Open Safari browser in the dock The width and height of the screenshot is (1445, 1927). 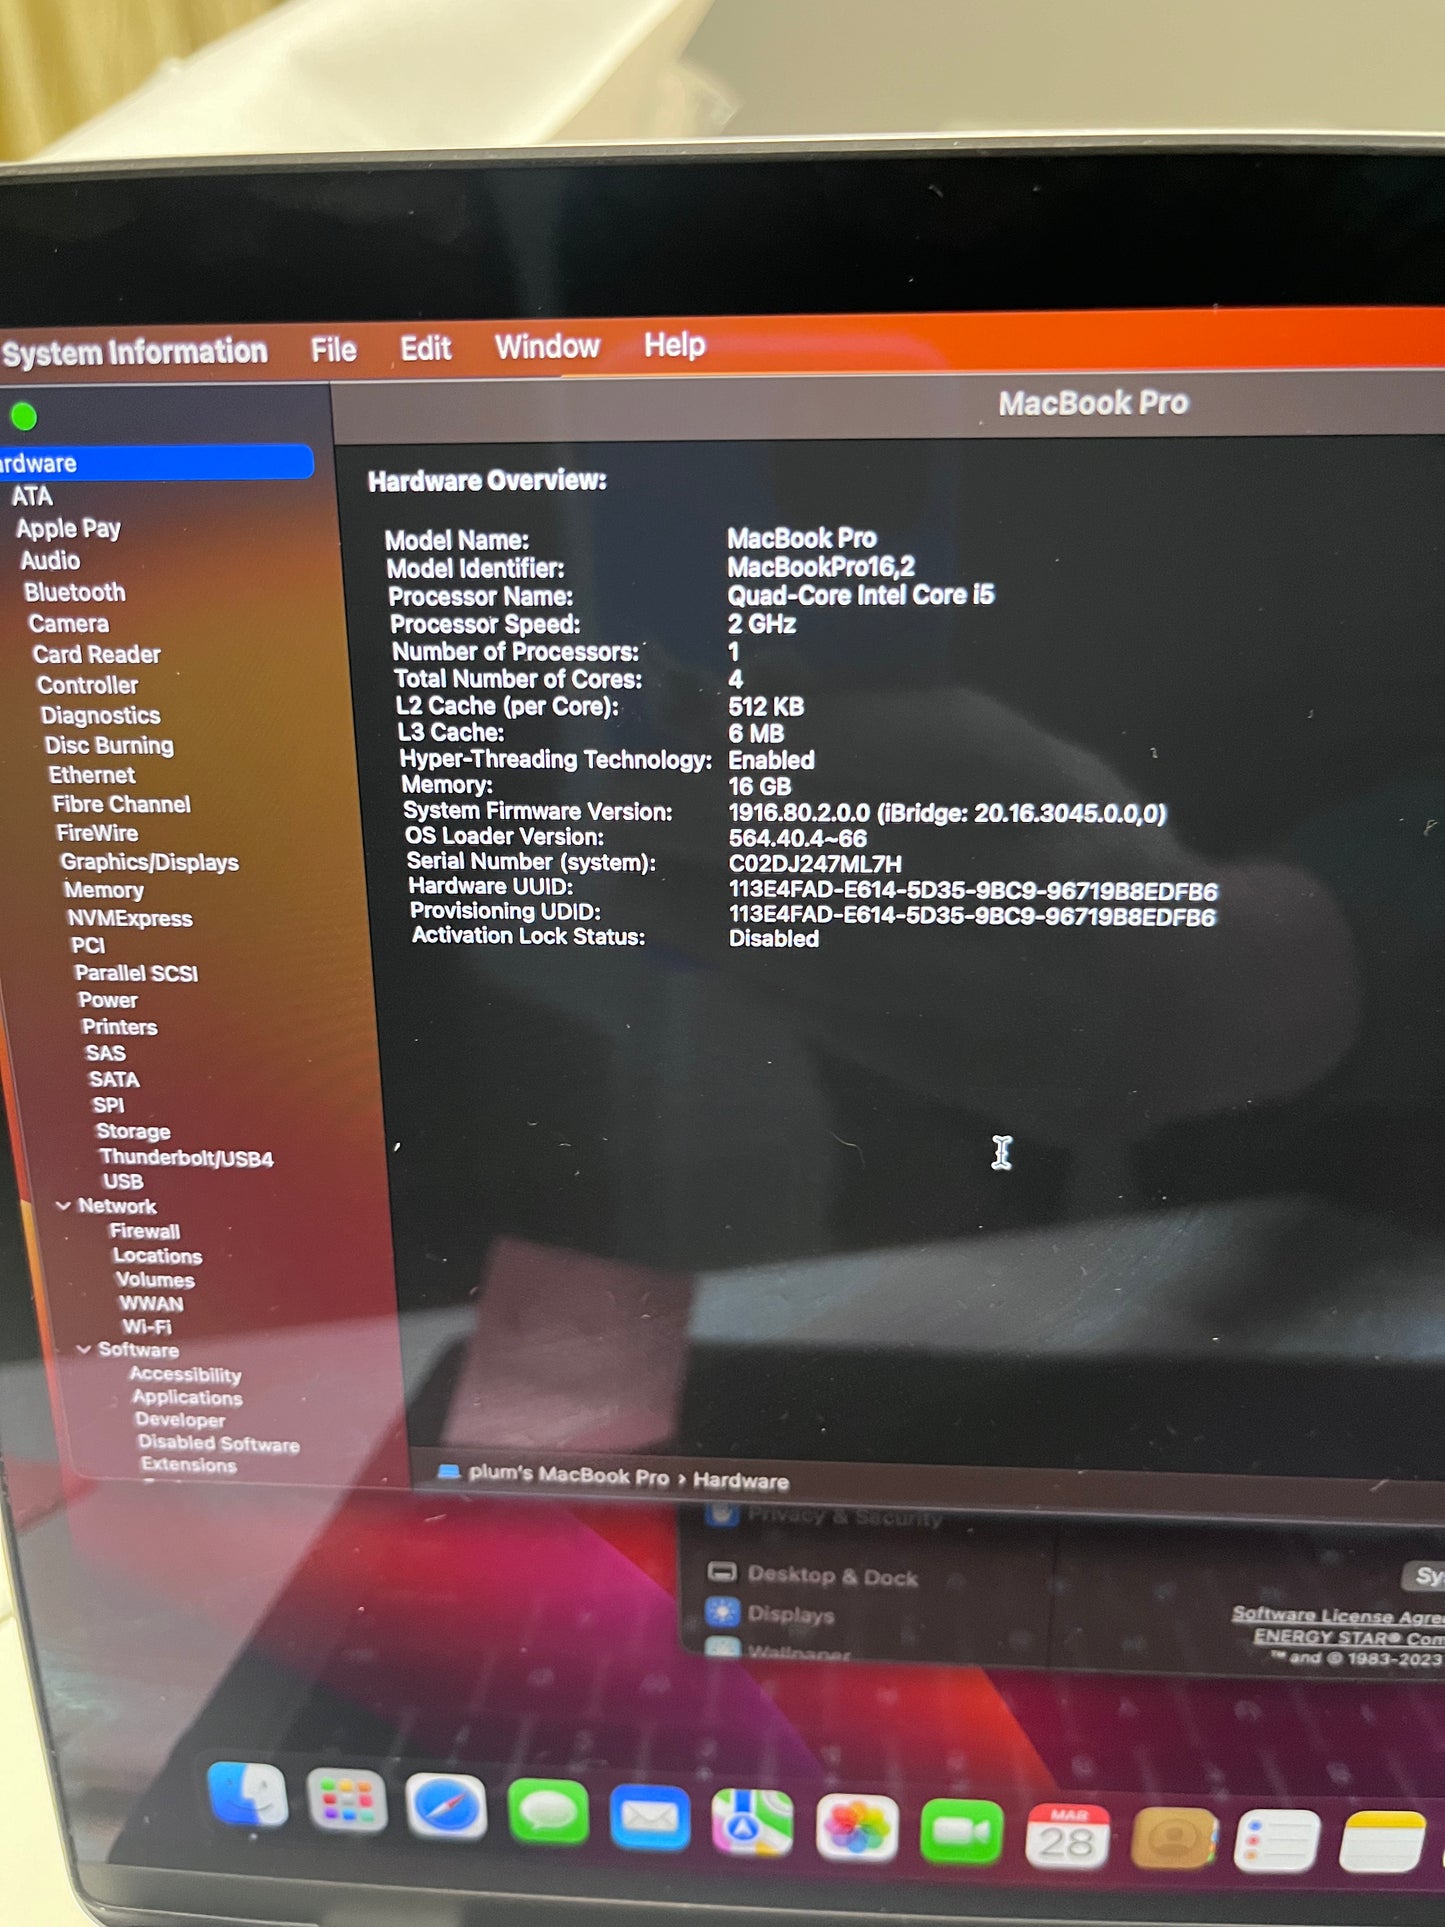pos(446,1807)
